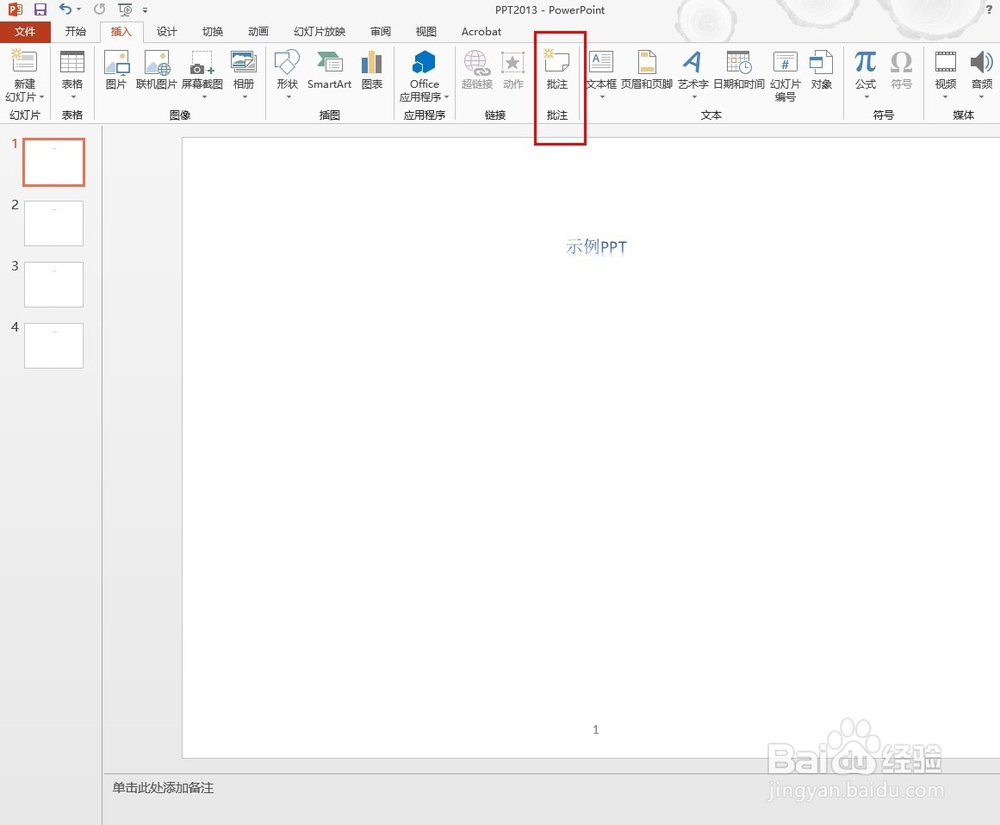1000x825 pixels.
Task: Undo the last action
Action: [65, 9]
